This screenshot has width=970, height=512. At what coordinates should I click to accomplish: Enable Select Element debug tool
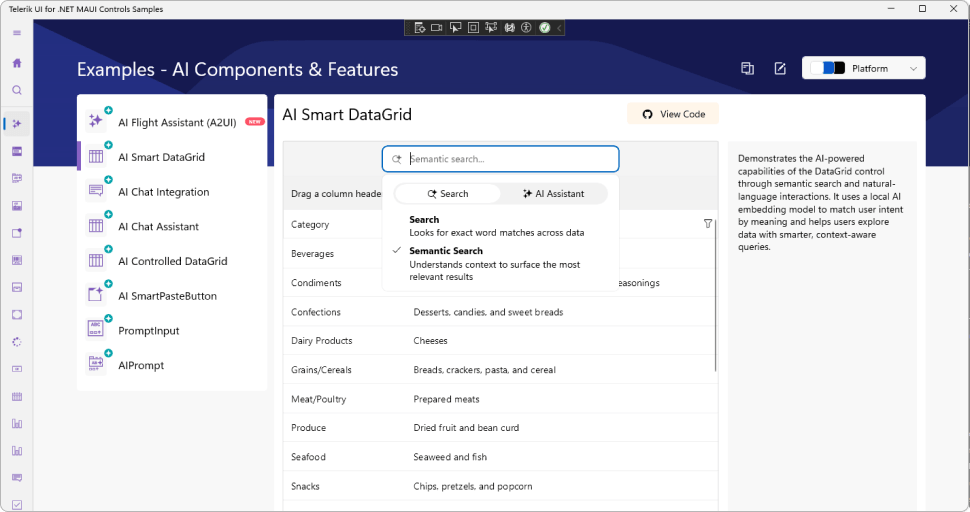(x=455, y=28)
